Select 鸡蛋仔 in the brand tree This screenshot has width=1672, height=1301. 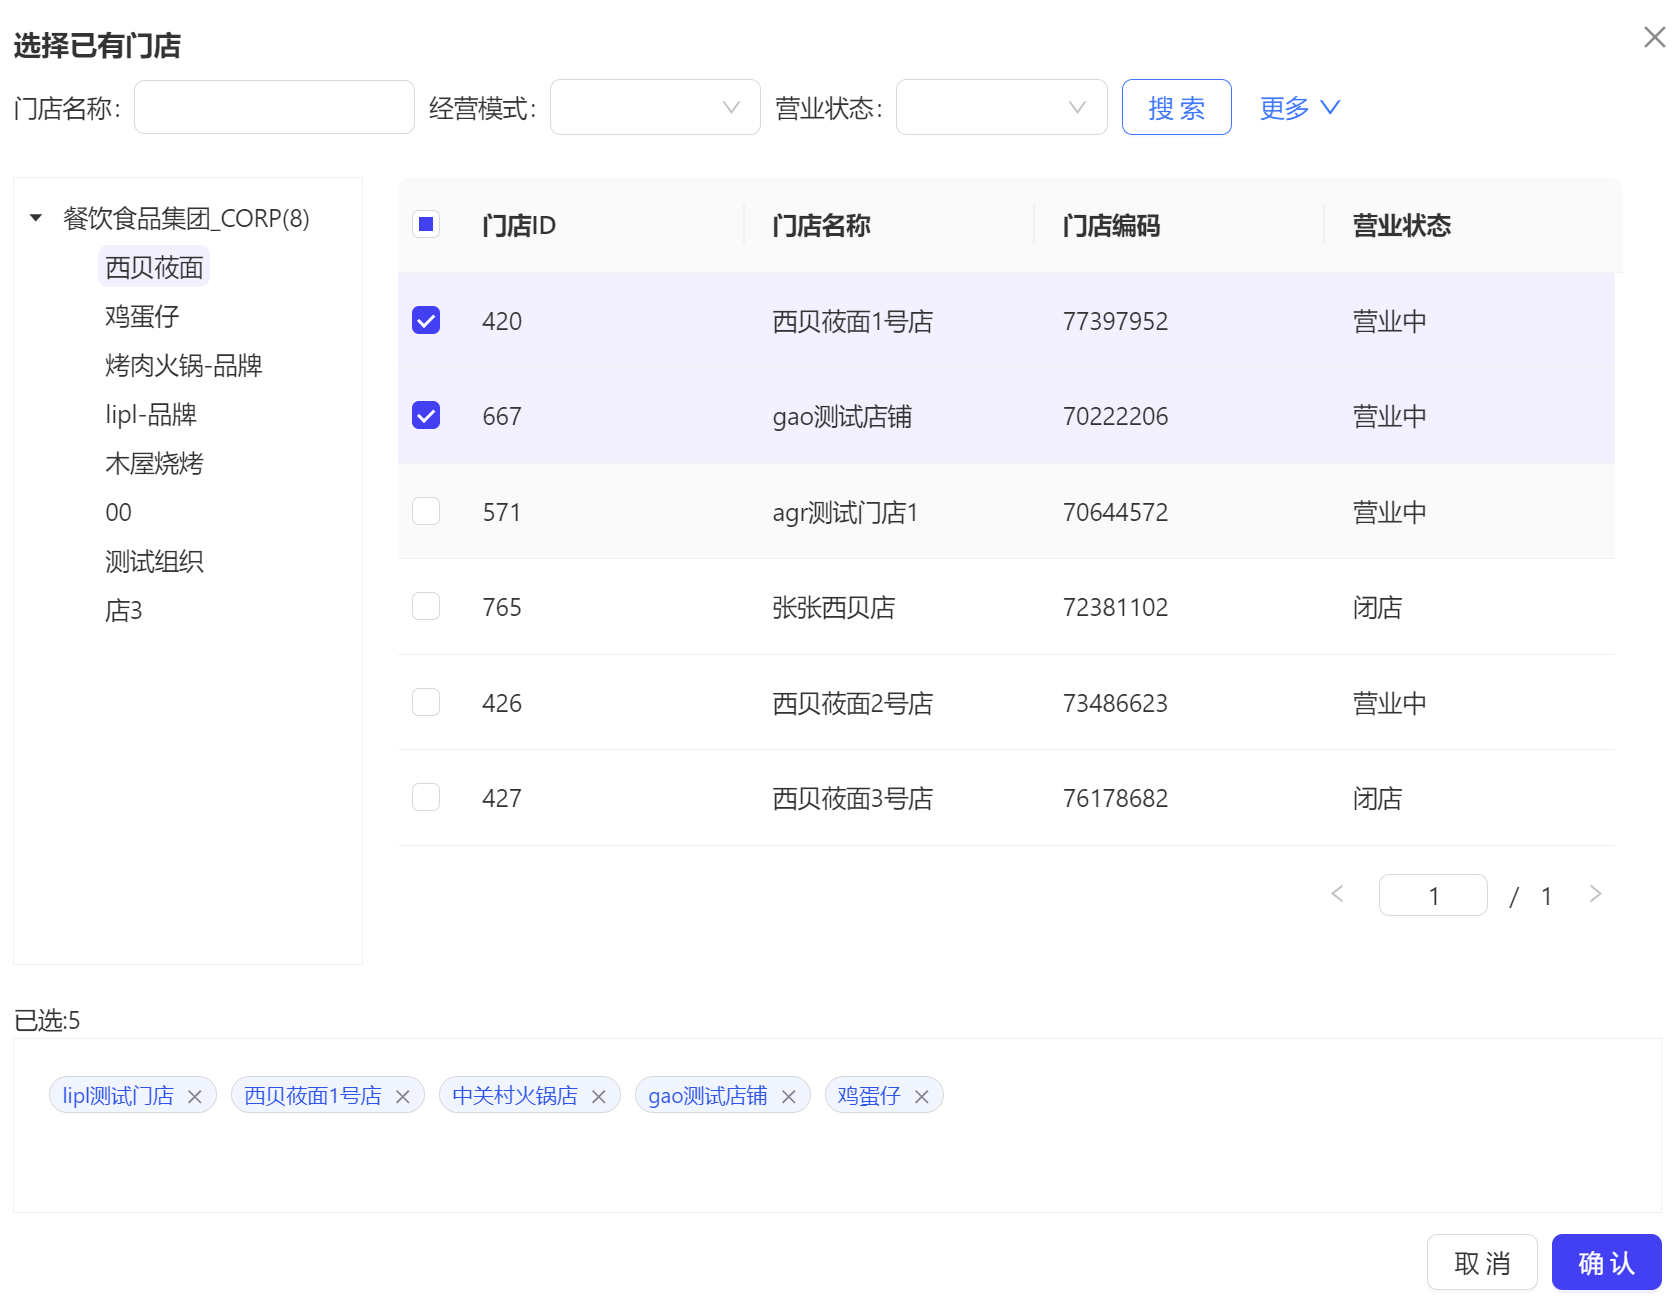[142, 316]
